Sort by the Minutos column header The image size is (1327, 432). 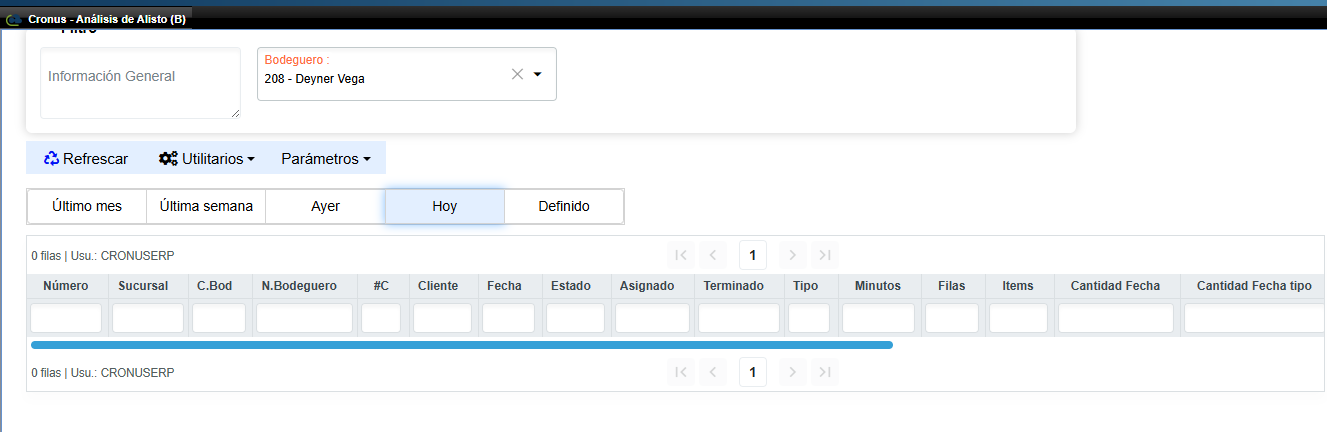(x=878, y=286)
